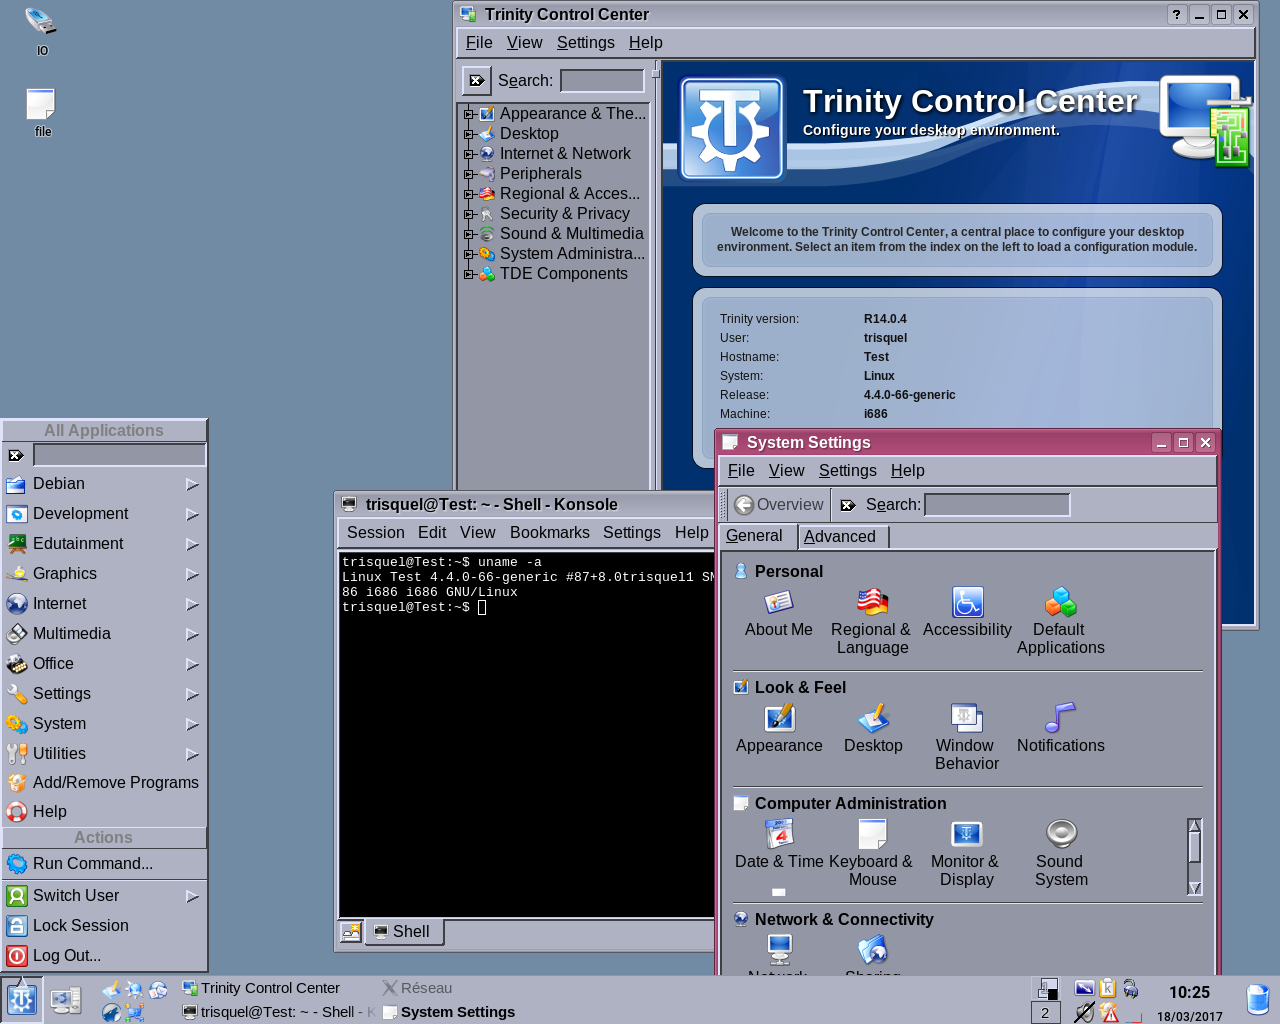Open the File menu in Trinity Control Center
Image resolution: width=1280 pixels, height=1024 pixels.
coord(479,43)
